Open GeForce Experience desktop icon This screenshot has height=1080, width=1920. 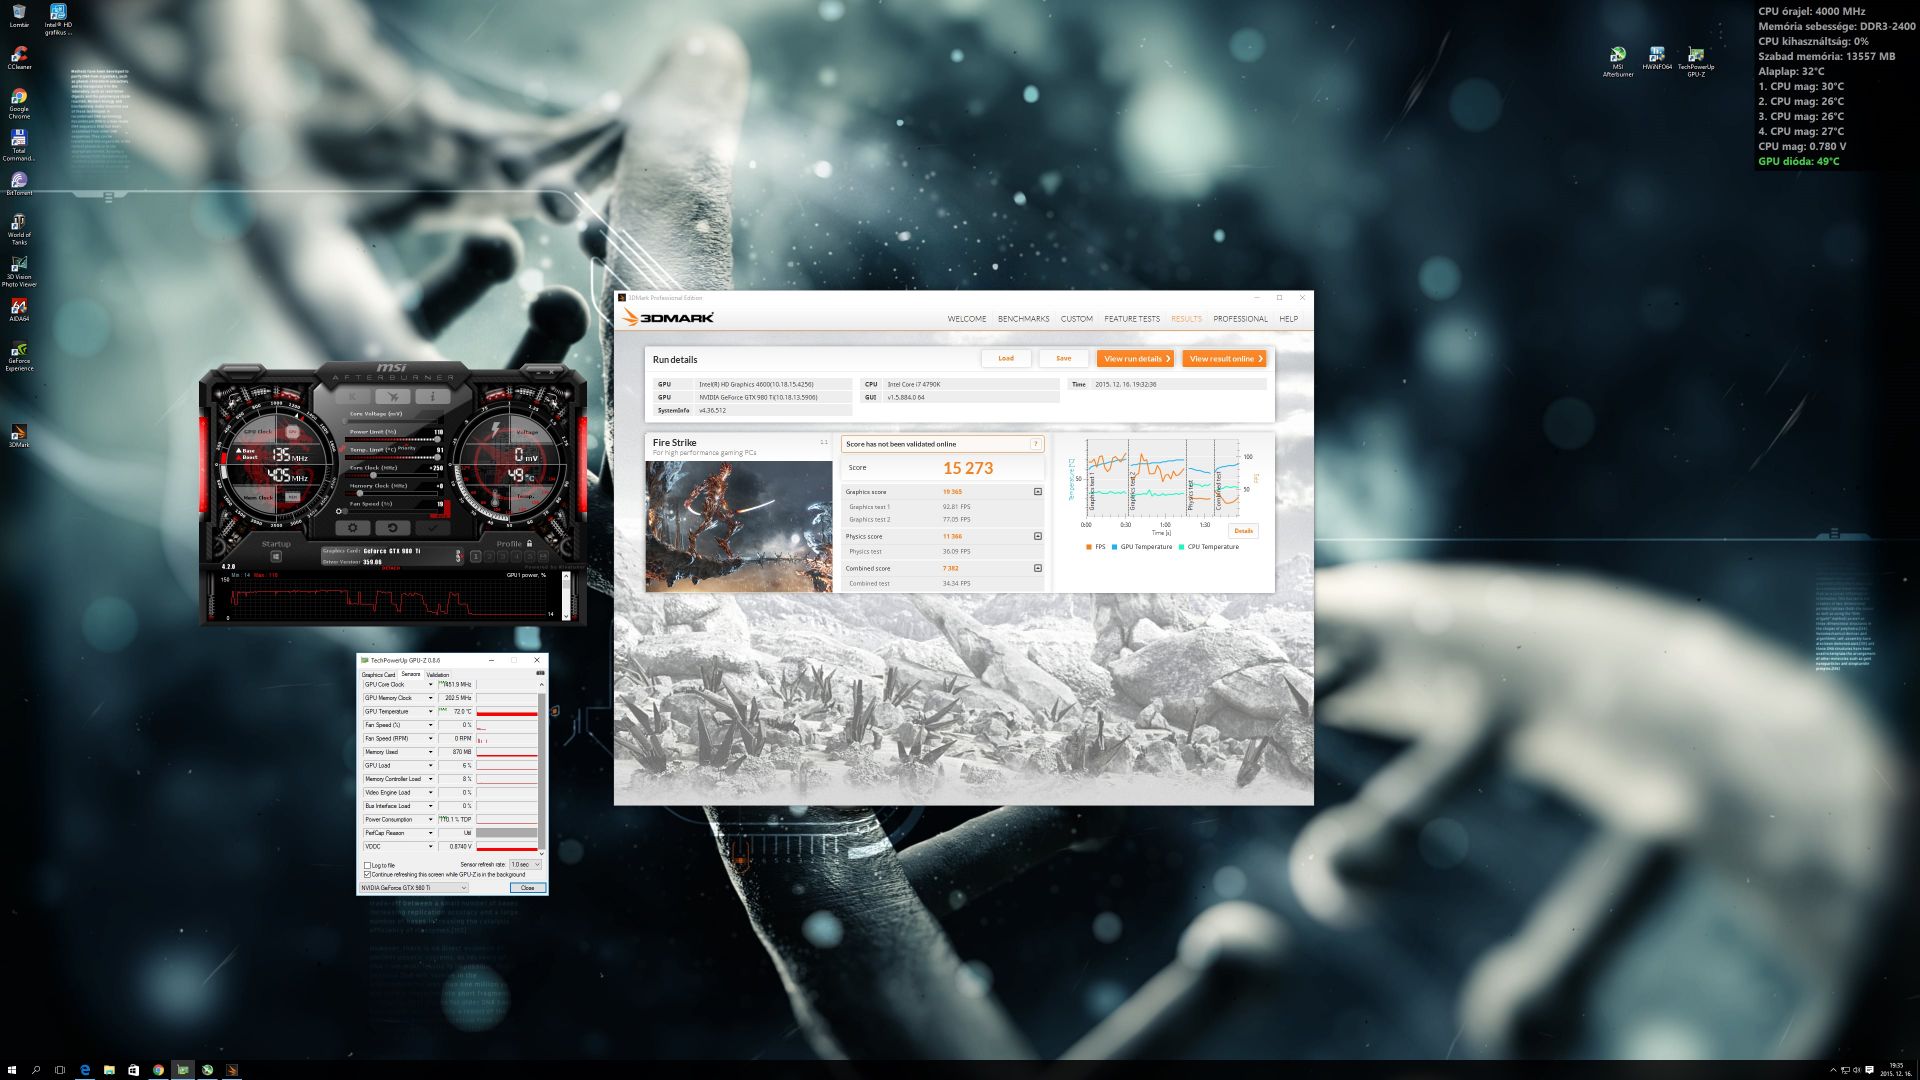click(19, 357)
